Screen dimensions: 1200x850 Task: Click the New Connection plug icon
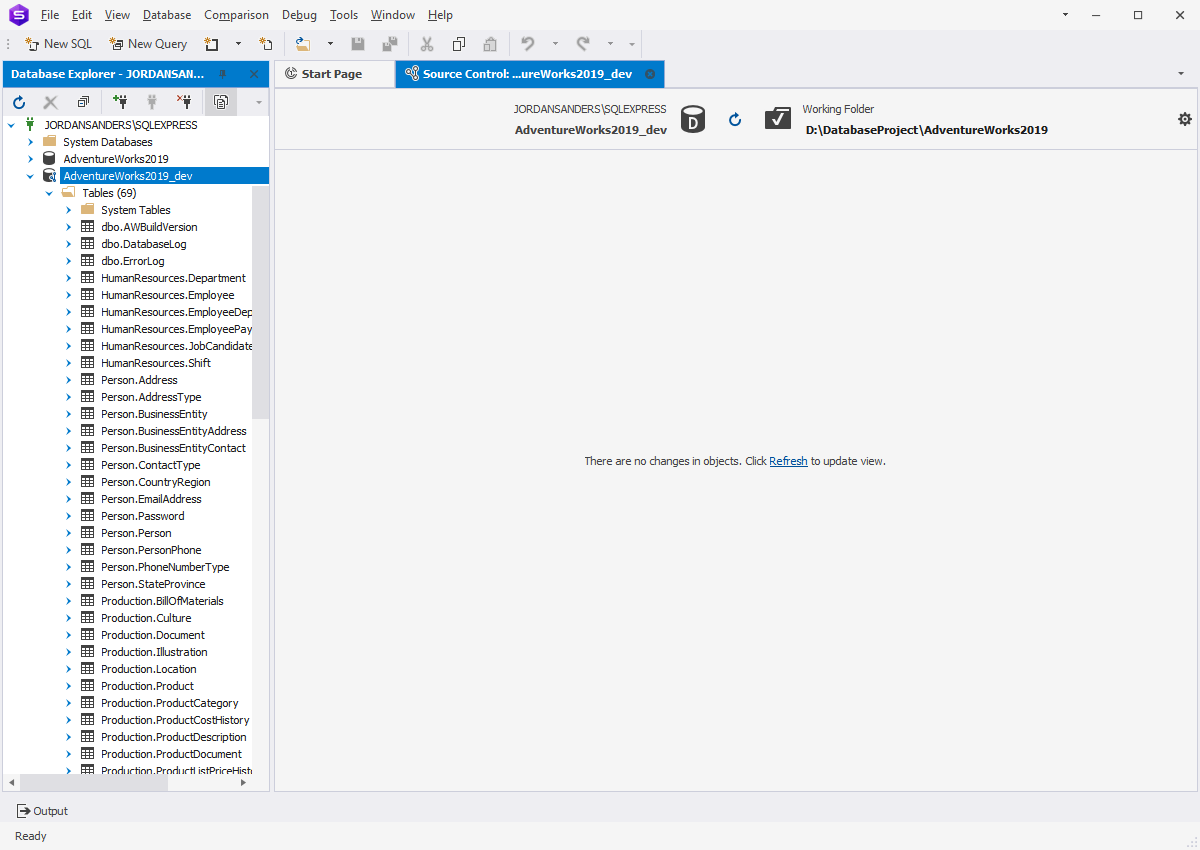[121, 102]
